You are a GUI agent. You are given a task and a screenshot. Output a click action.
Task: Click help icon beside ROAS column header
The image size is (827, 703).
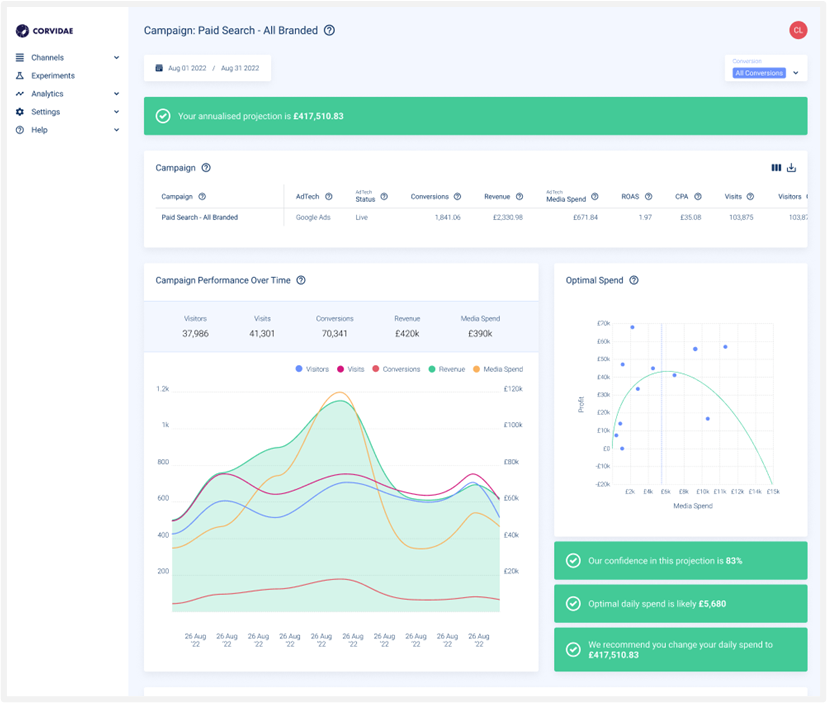pyautogui.click(x=648, y=197)
